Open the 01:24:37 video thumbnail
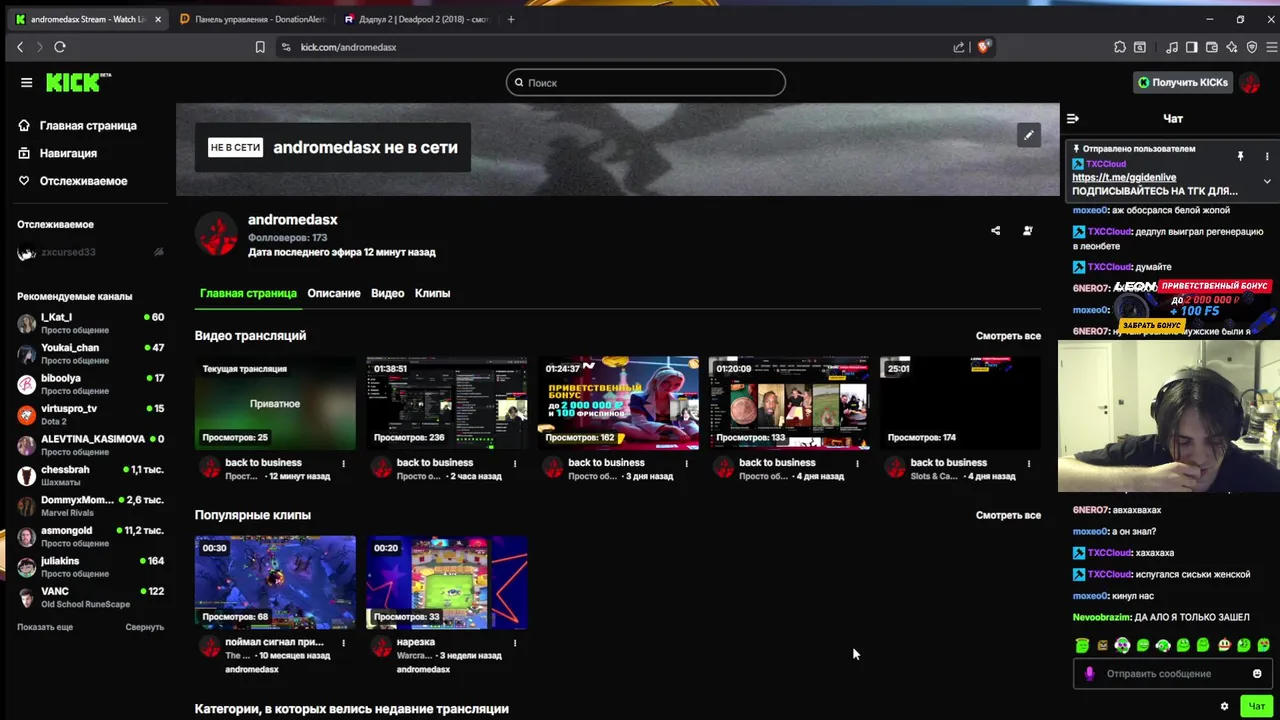The height and width of the screenshot is (720, 1280). coord(618,403)
